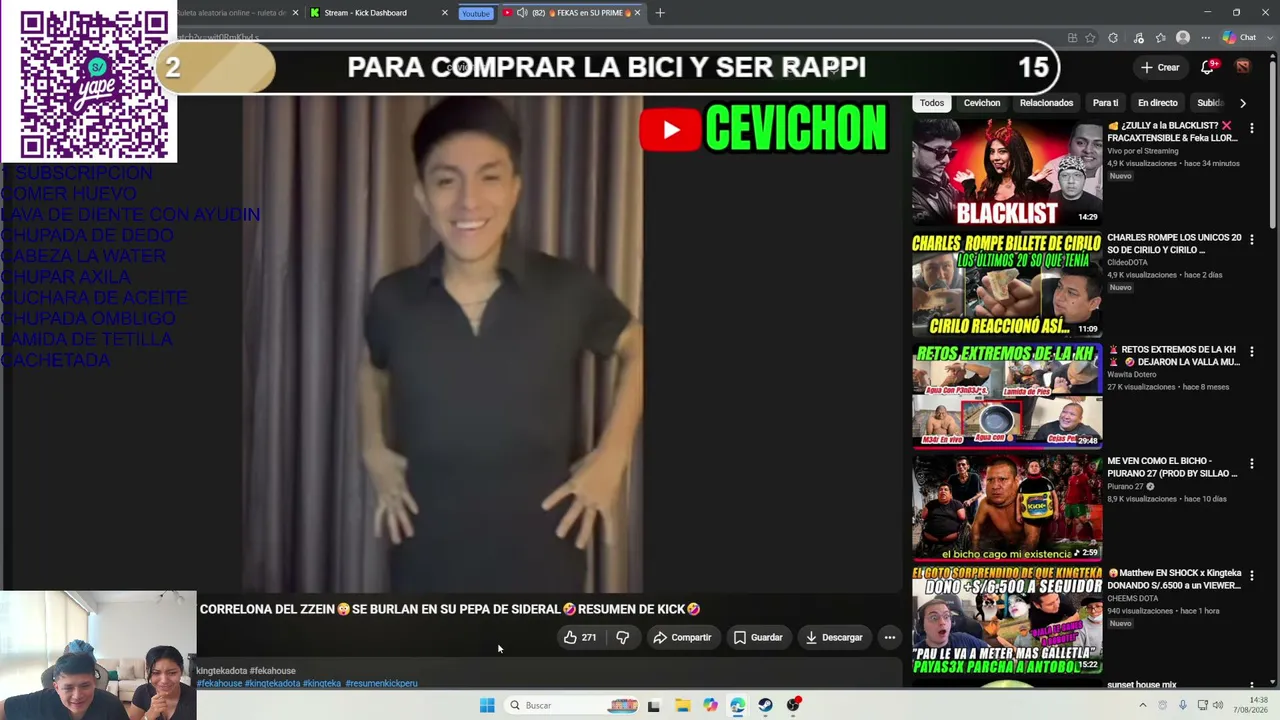Open browser extensions puzzle icon
Image resolution: width=1280 pixels, height=720 pixels.
pyautogui.click(x=1113, y=38)
